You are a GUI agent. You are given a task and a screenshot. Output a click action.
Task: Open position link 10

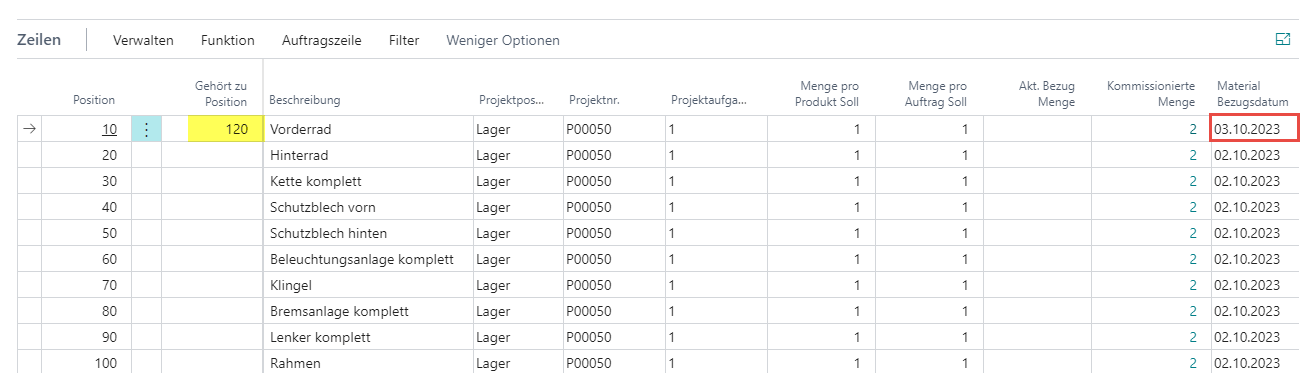tap(109, 129)
